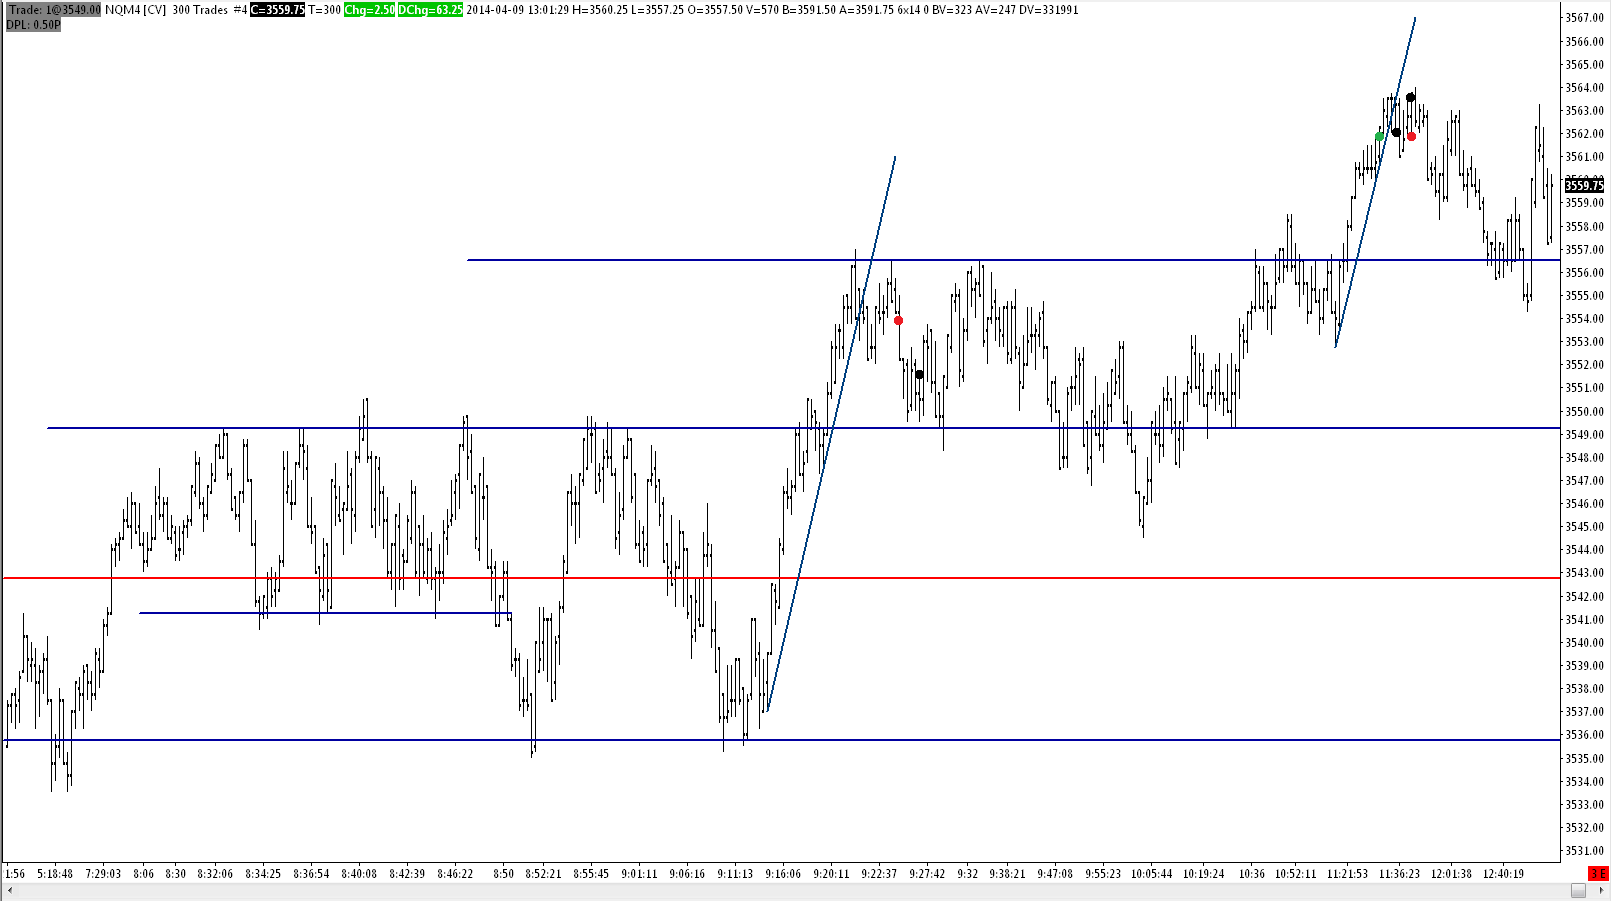Click the 3567.00 label on the price axis
This screenshot has width=1612, height=901.
pos(1584,18)
